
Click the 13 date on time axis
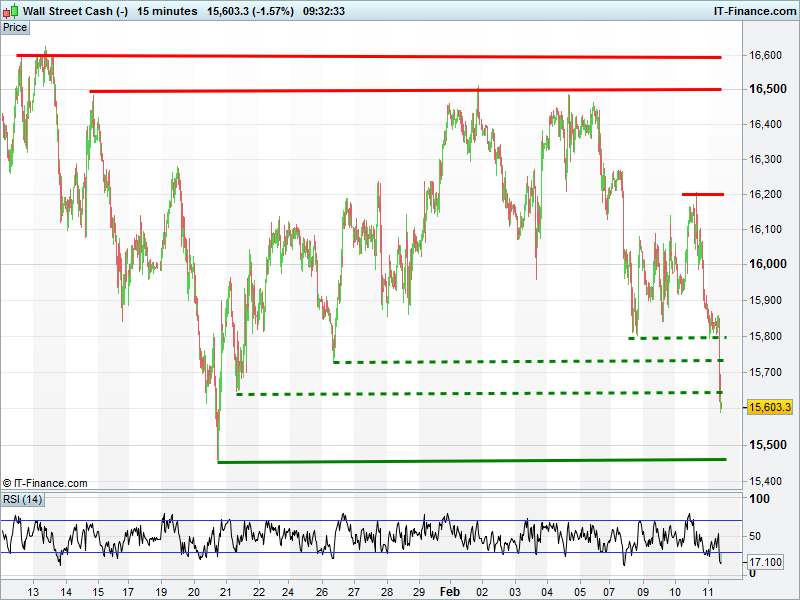(x=33, y=592)
